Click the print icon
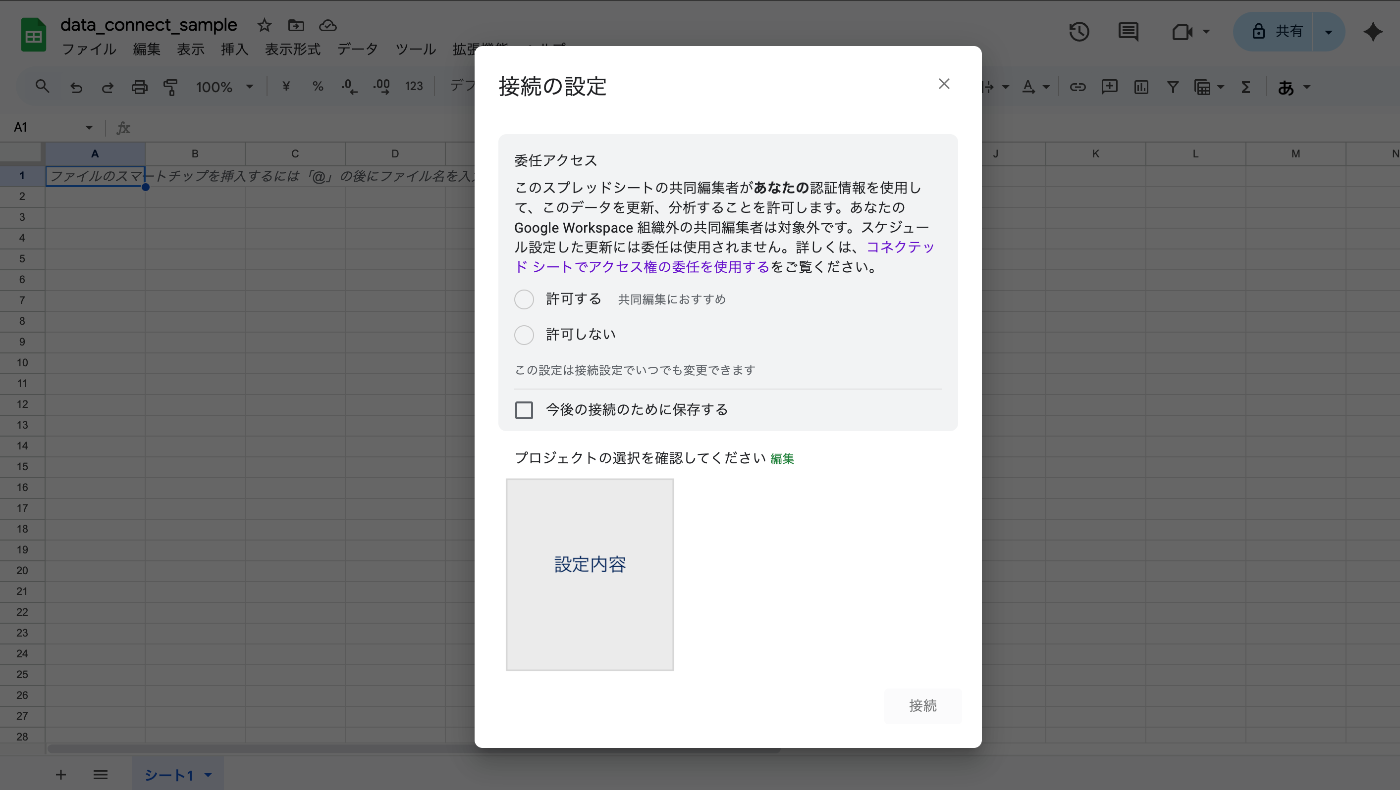1400x790 pixels. pyautogui.click(x=139, y=87)
